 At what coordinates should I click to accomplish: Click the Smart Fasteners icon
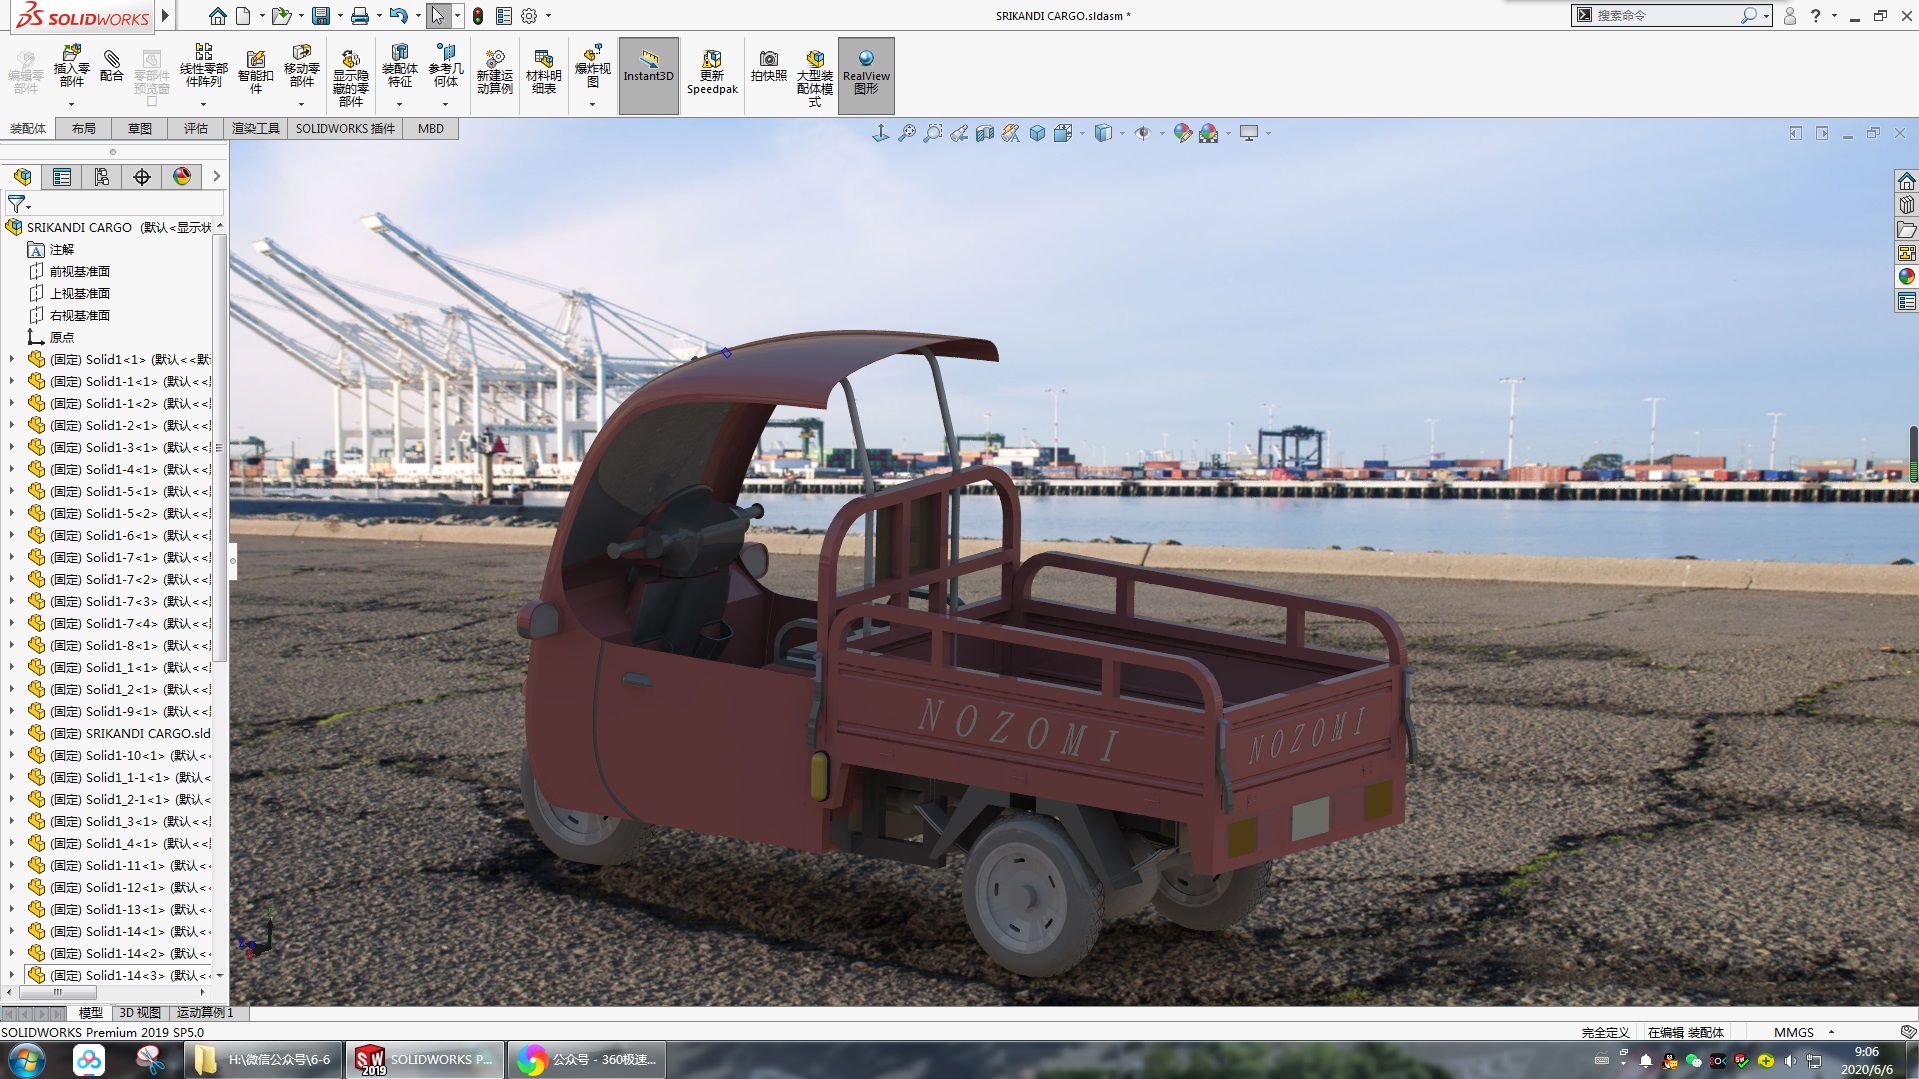point(255,72)
